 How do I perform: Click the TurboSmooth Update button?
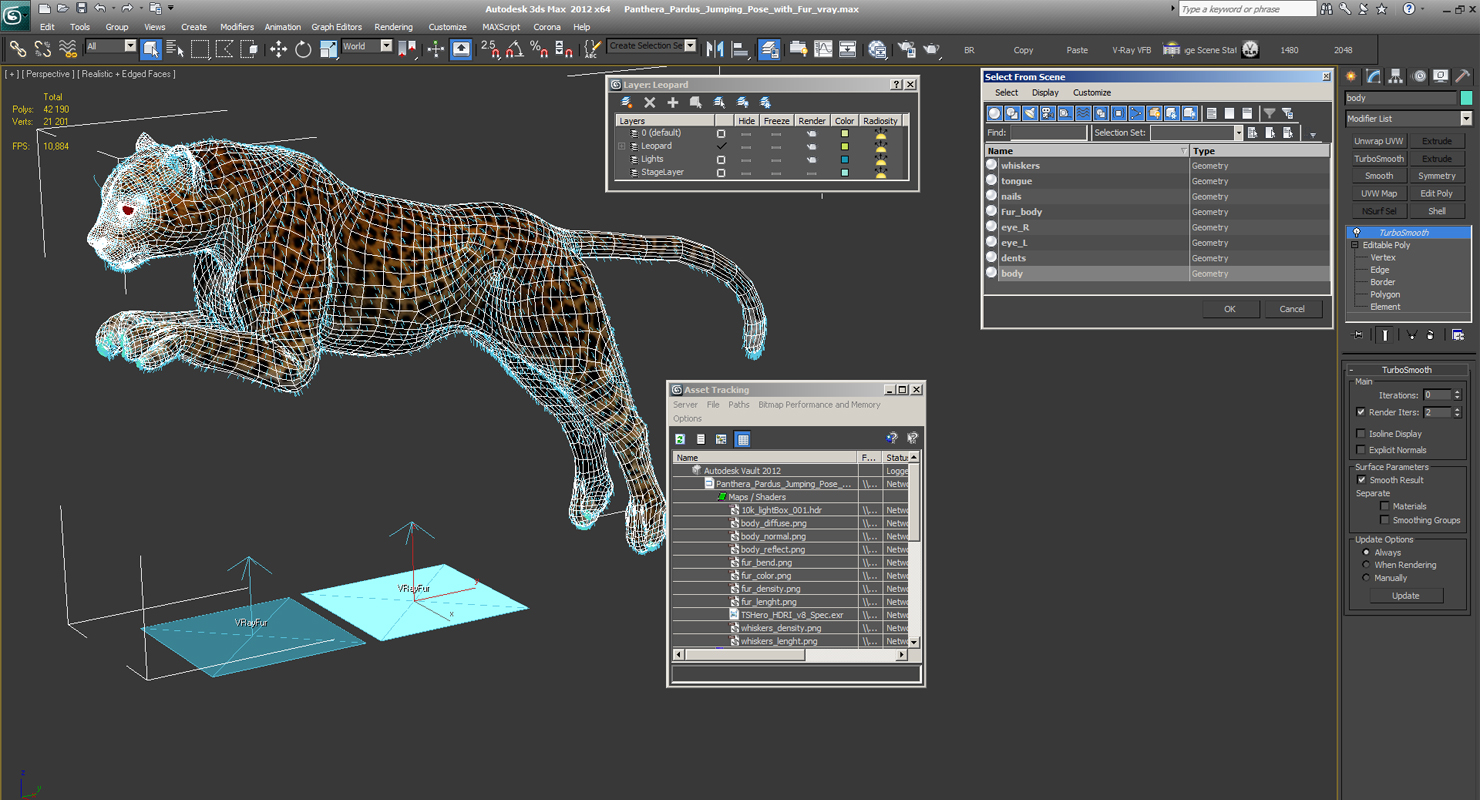pyautogui.click(x=1405, y=596)
